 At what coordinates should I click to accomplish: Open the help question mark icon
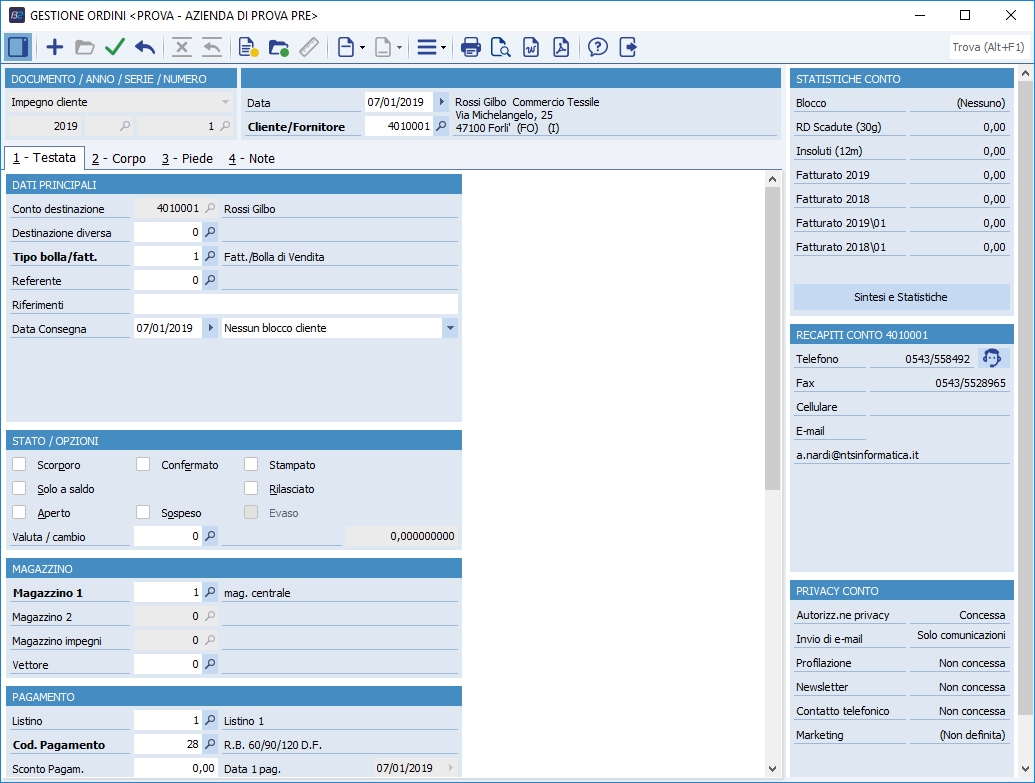pyautogui.click(x=598, y=47)
